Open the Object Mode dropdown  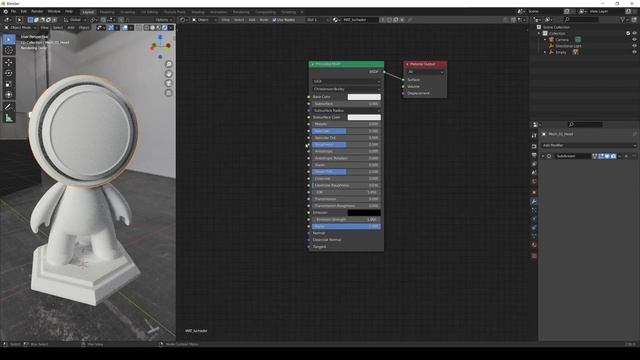coord(20,28)
